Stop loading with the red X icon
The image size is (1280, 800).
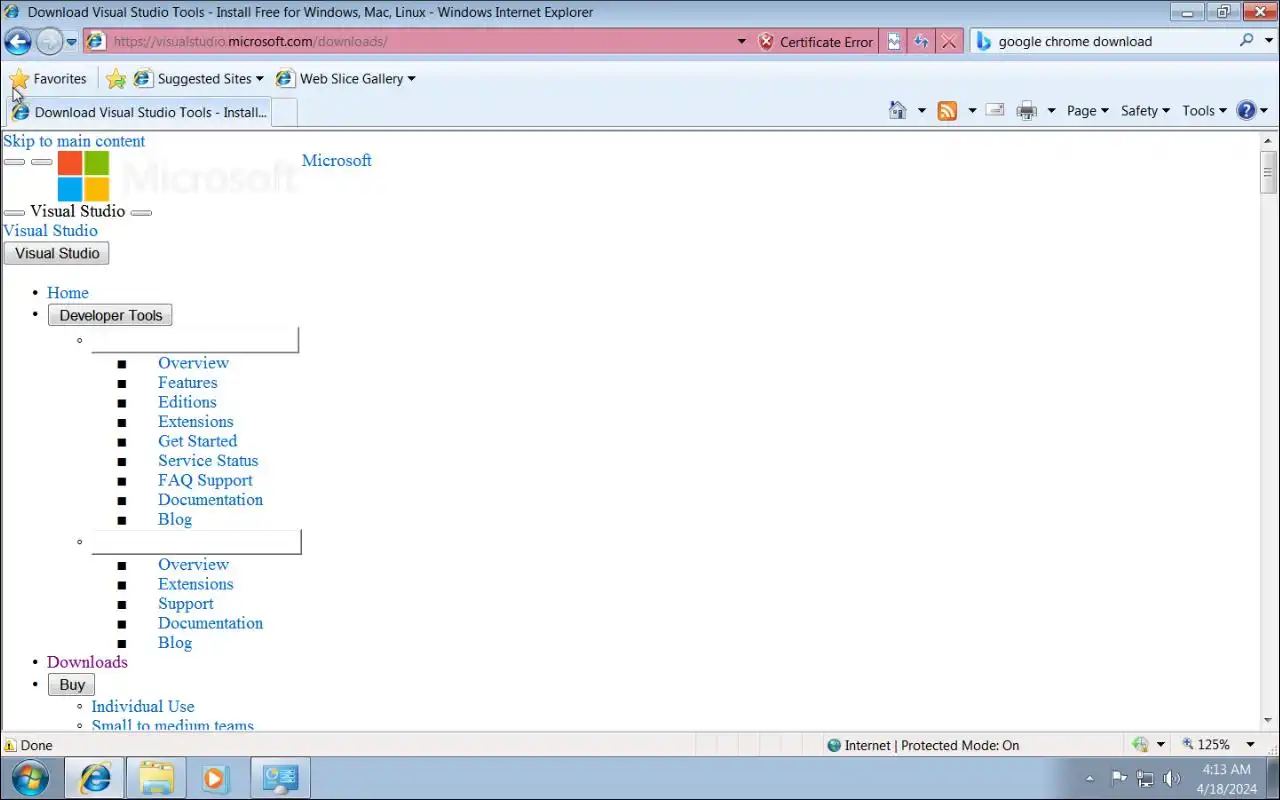point(949,41)
